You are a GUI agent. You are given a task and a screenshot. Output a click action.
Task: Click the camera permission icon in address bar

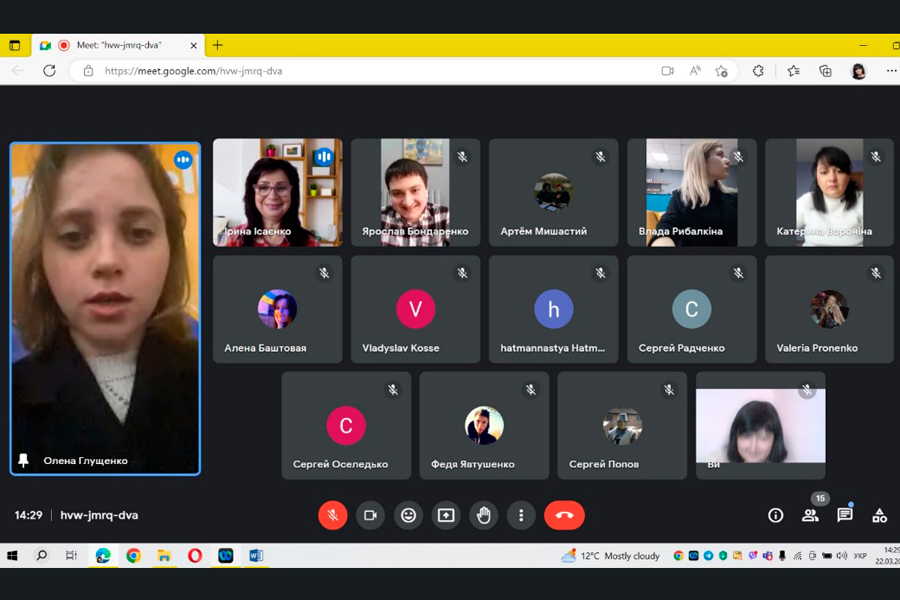[667, 71]
